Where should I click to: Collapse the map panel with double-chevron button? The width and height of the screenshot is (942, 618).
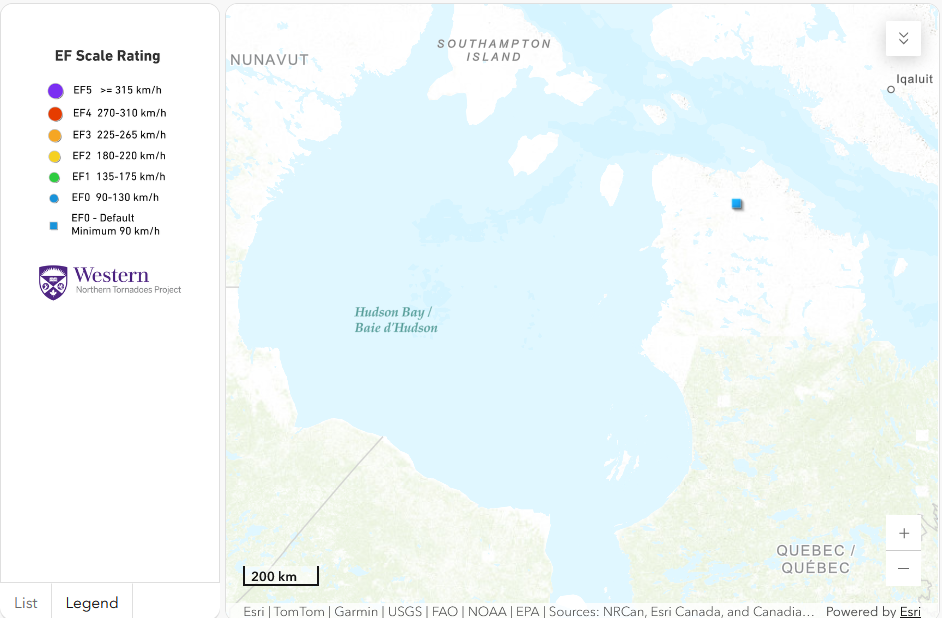[903, 38]
